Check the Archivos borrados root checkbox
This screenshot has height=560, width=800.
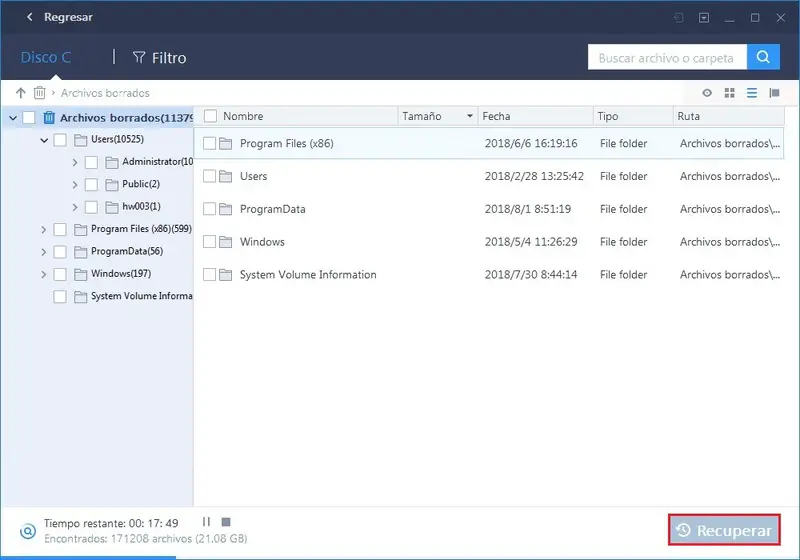coord(29,118)
